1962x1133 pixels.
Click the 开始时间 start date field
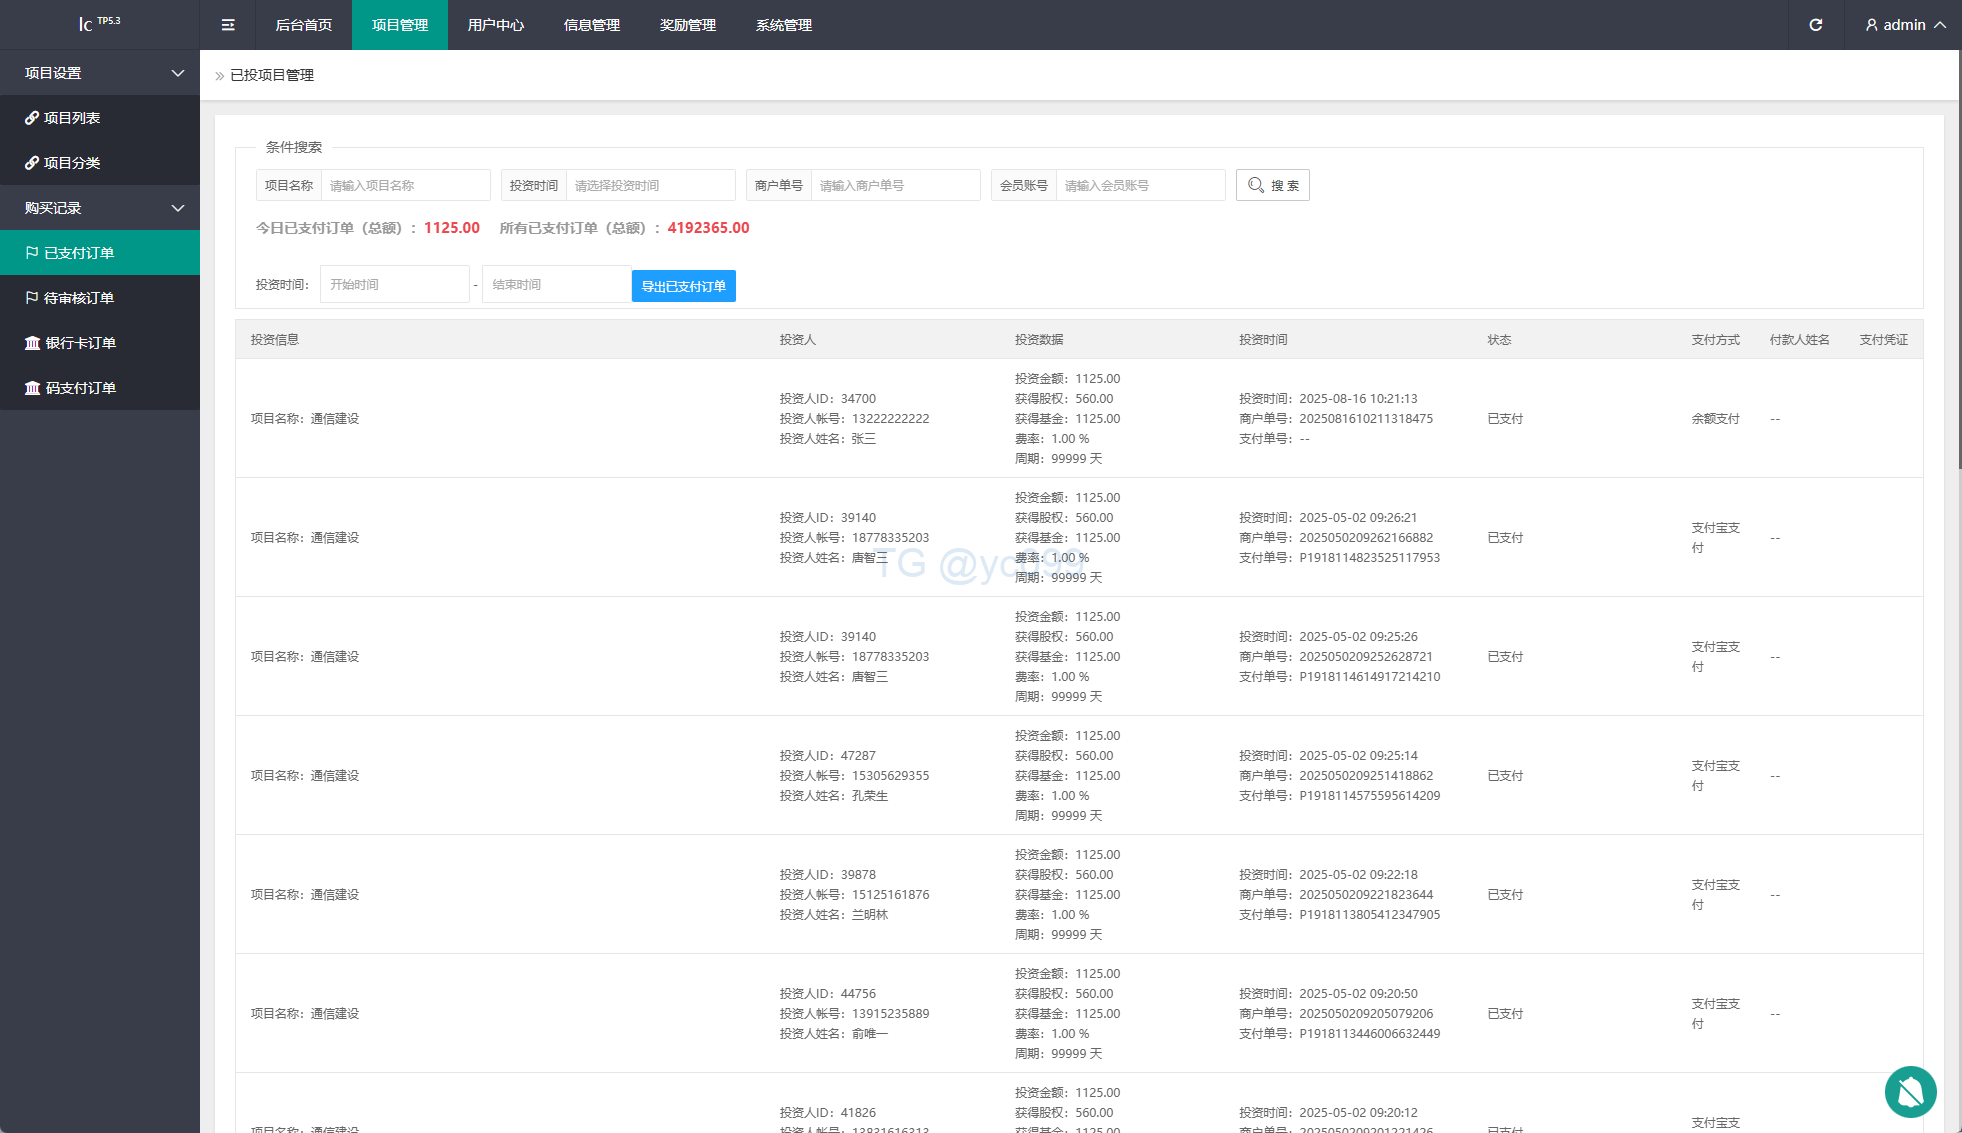click(394, 284)
